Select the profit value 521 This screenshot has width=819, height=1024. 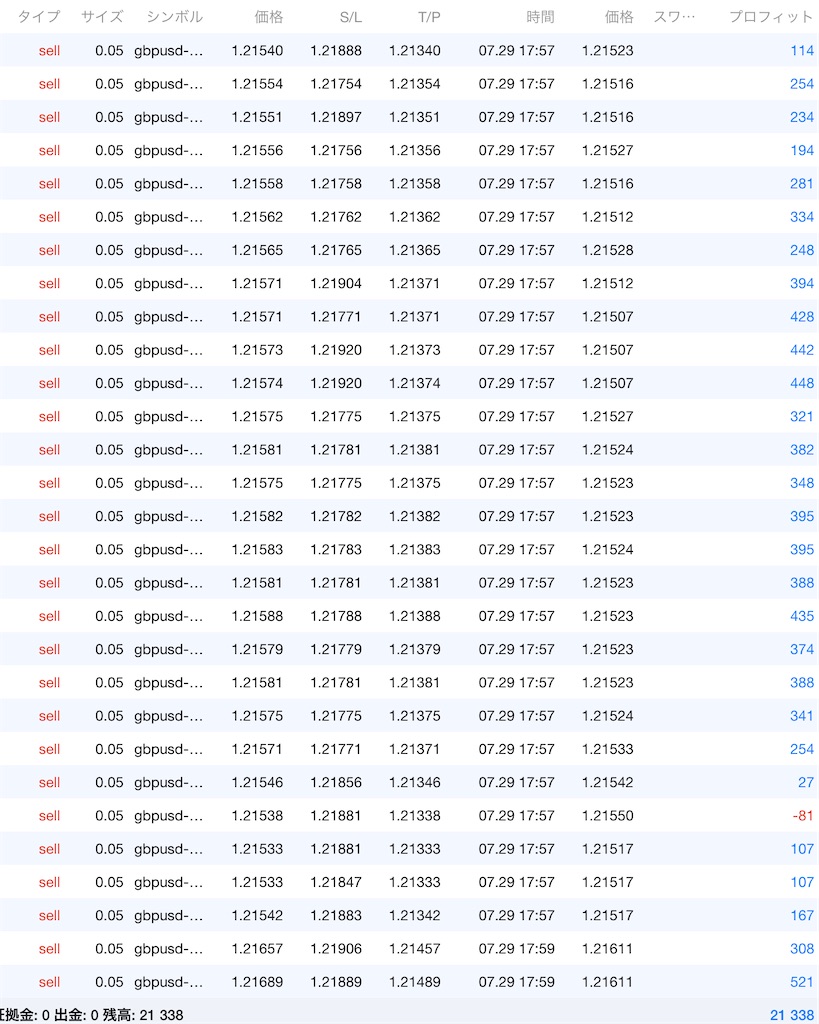click(x=802, y=982)
